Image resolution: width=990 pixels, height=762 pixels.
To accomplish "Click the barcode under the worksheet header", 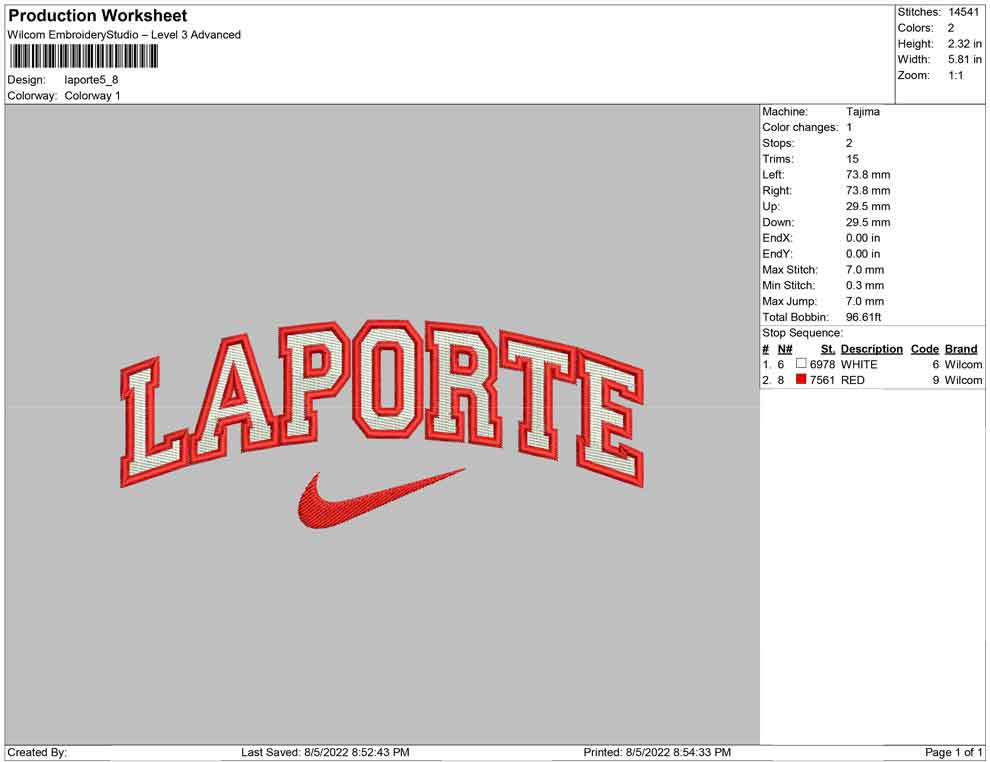I will pyautogui.click(x=83, y=57).
